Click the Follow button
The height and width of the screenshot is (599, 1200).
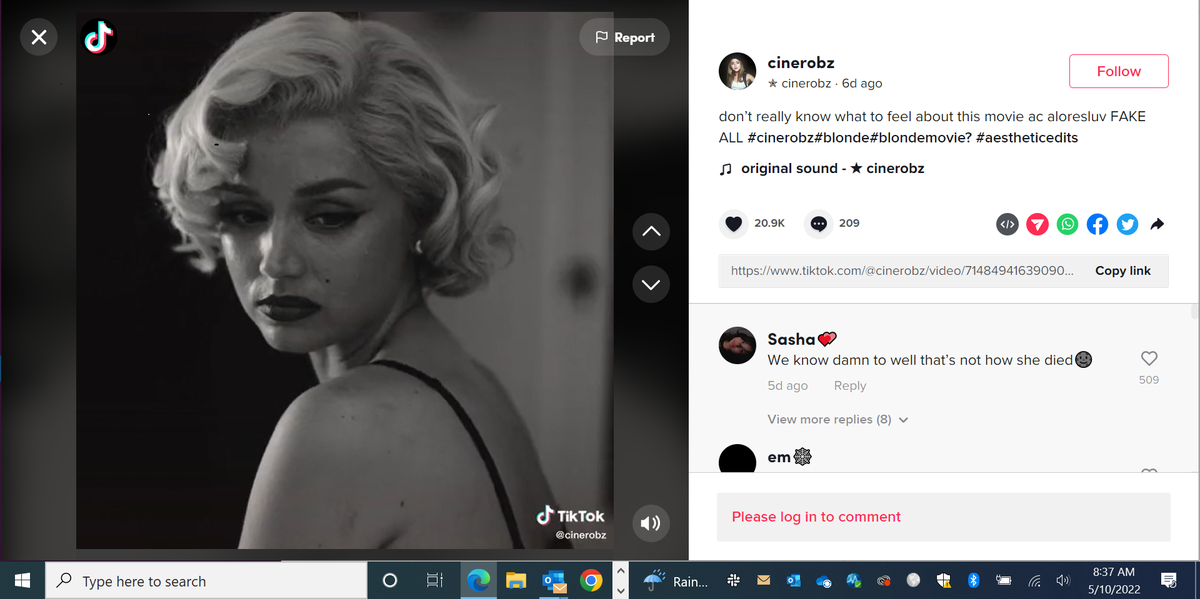click(x=1118, y=71)
